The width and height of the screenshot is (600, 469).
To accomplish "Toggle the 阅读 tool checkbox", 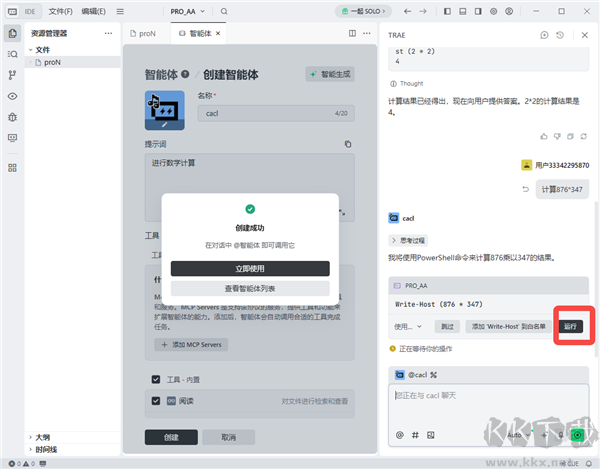I will coord(156,401).
